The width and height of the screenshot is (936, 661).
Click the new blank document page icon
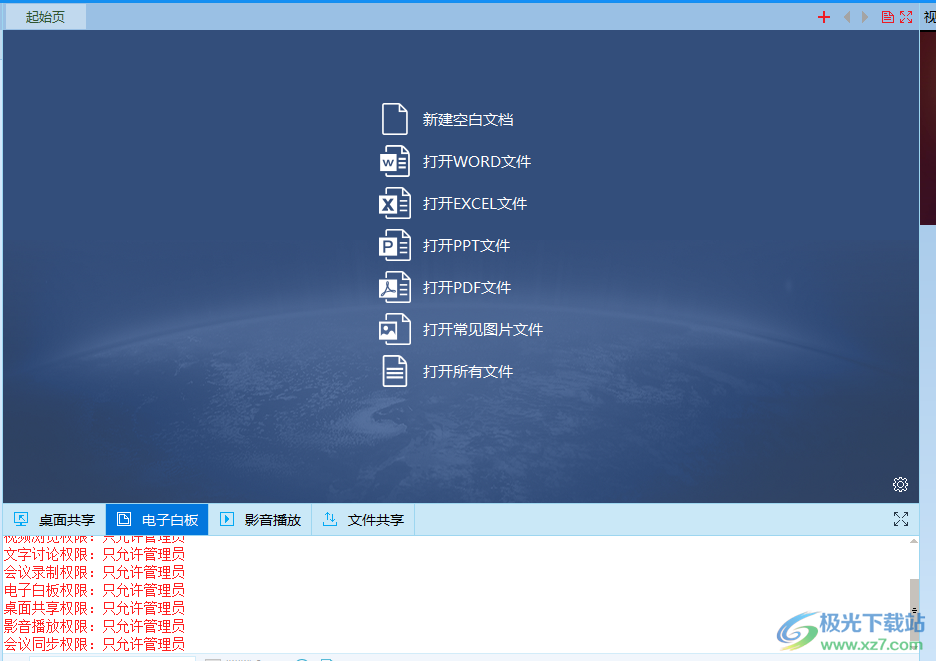(395, 118)
